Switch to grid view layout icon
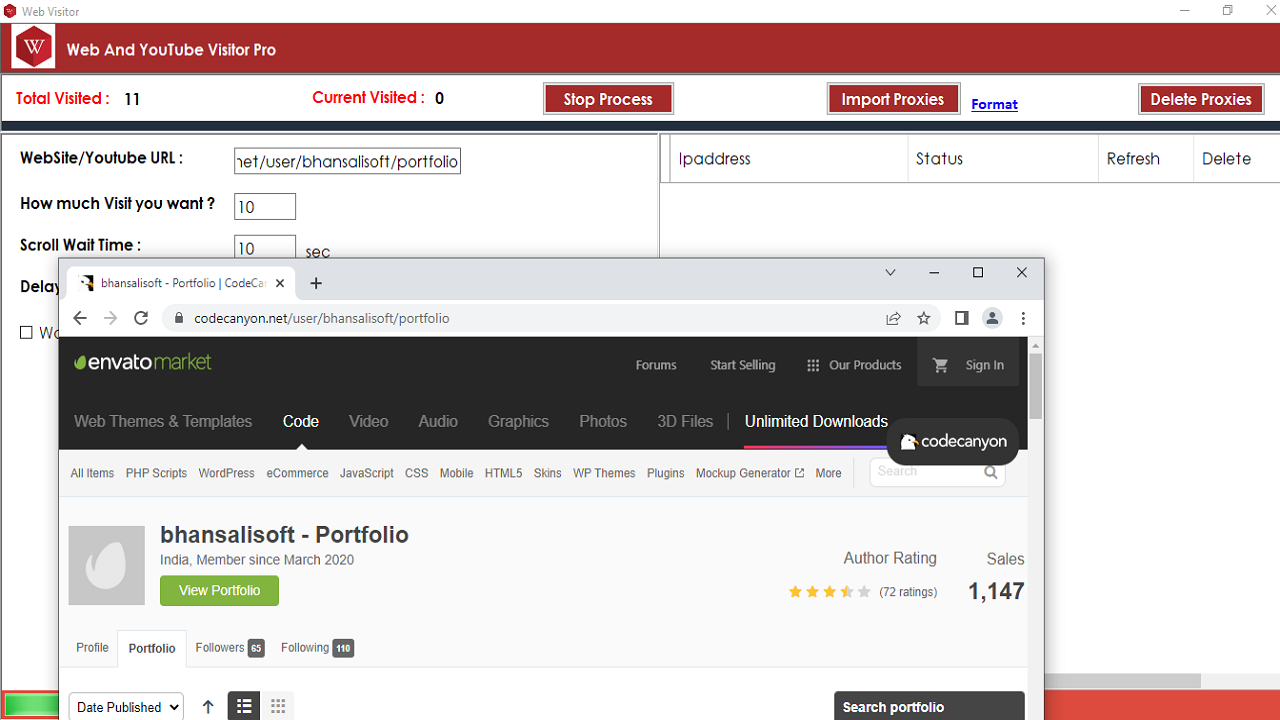 pyautogui.click(x=278, y=706)
